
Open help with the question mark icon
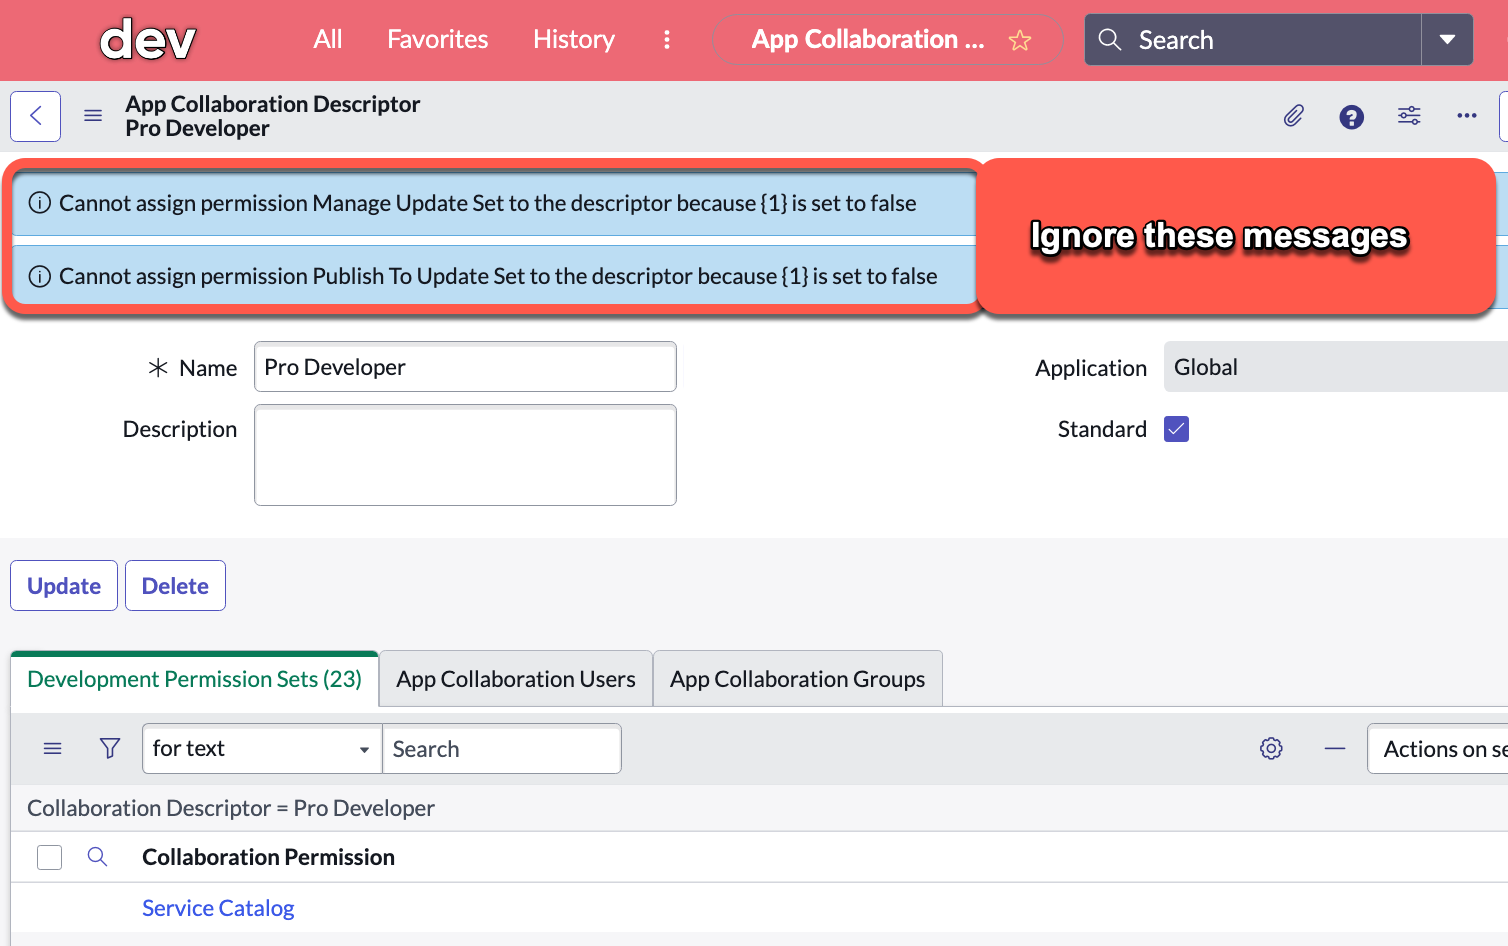coord(1352,117)
